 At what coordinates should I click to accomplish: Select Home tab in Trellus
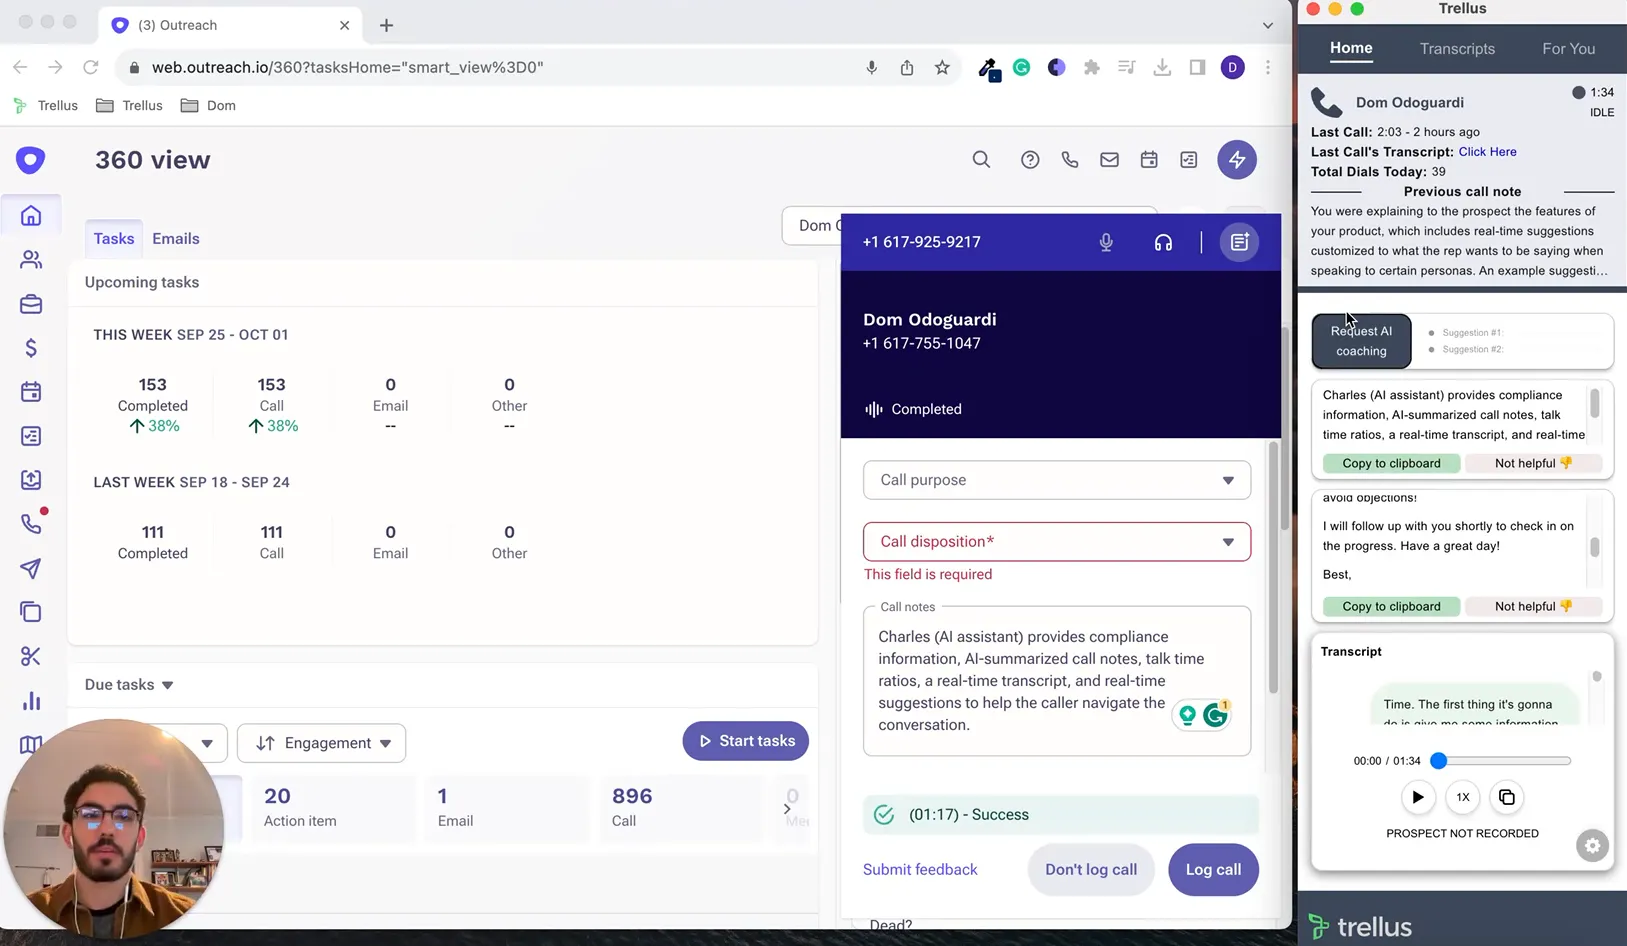1351,48
